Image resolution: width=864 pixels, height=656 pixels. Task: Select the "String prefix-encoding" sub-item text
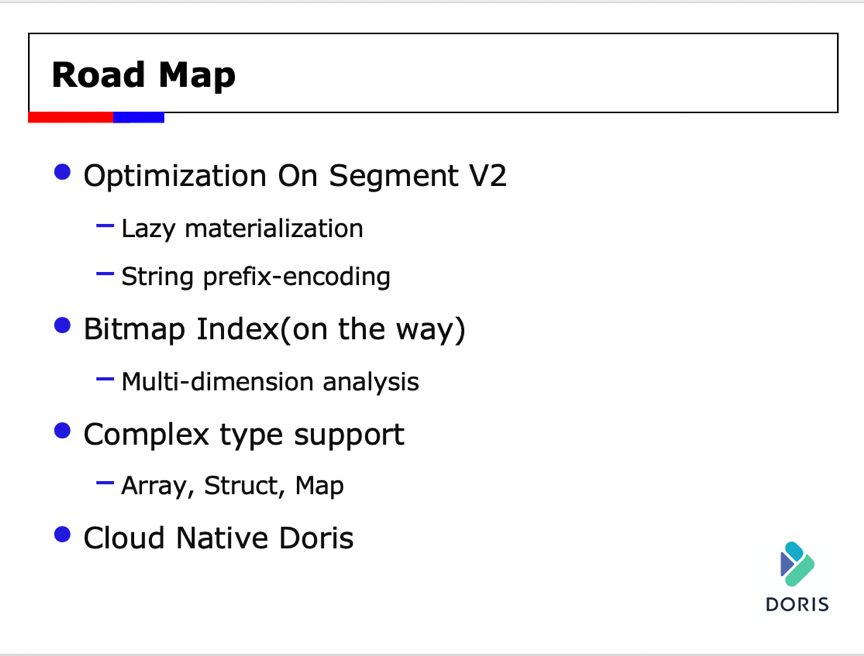click(255, 276)
